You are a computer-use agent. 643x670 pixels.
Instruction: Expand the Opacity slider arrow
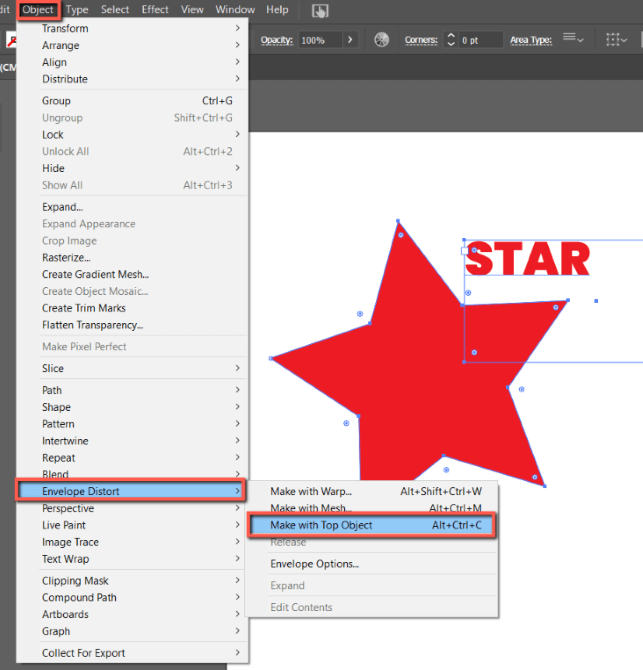[x=350, y=40]
